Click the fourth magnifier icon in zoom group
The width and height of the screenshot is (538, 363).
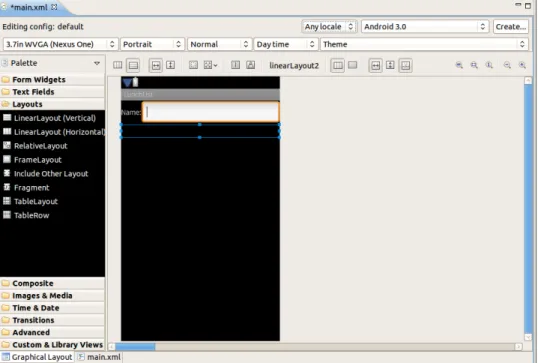tap(507, 65)
